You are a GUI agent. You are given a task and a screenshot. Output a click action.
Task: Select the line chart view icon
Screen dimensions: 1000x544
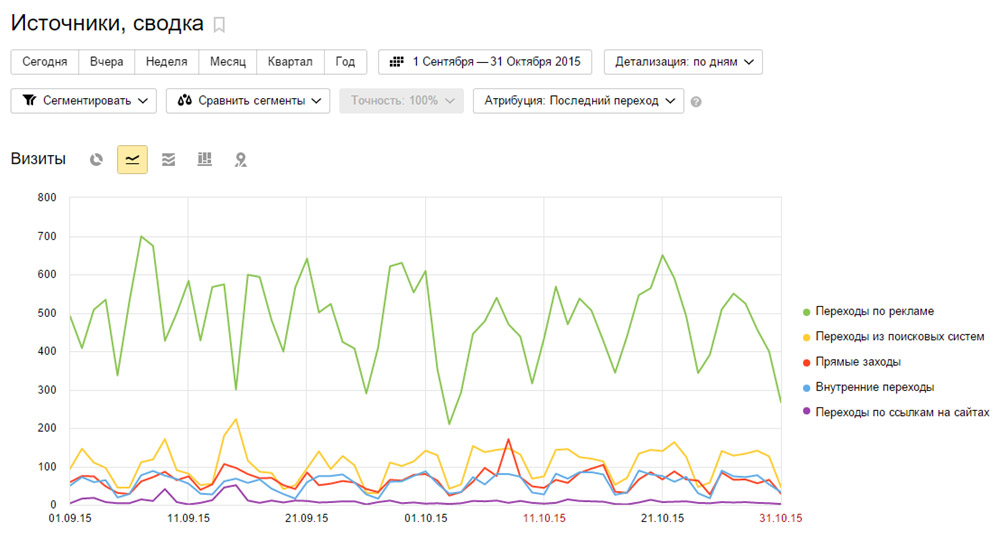(132, 159)
